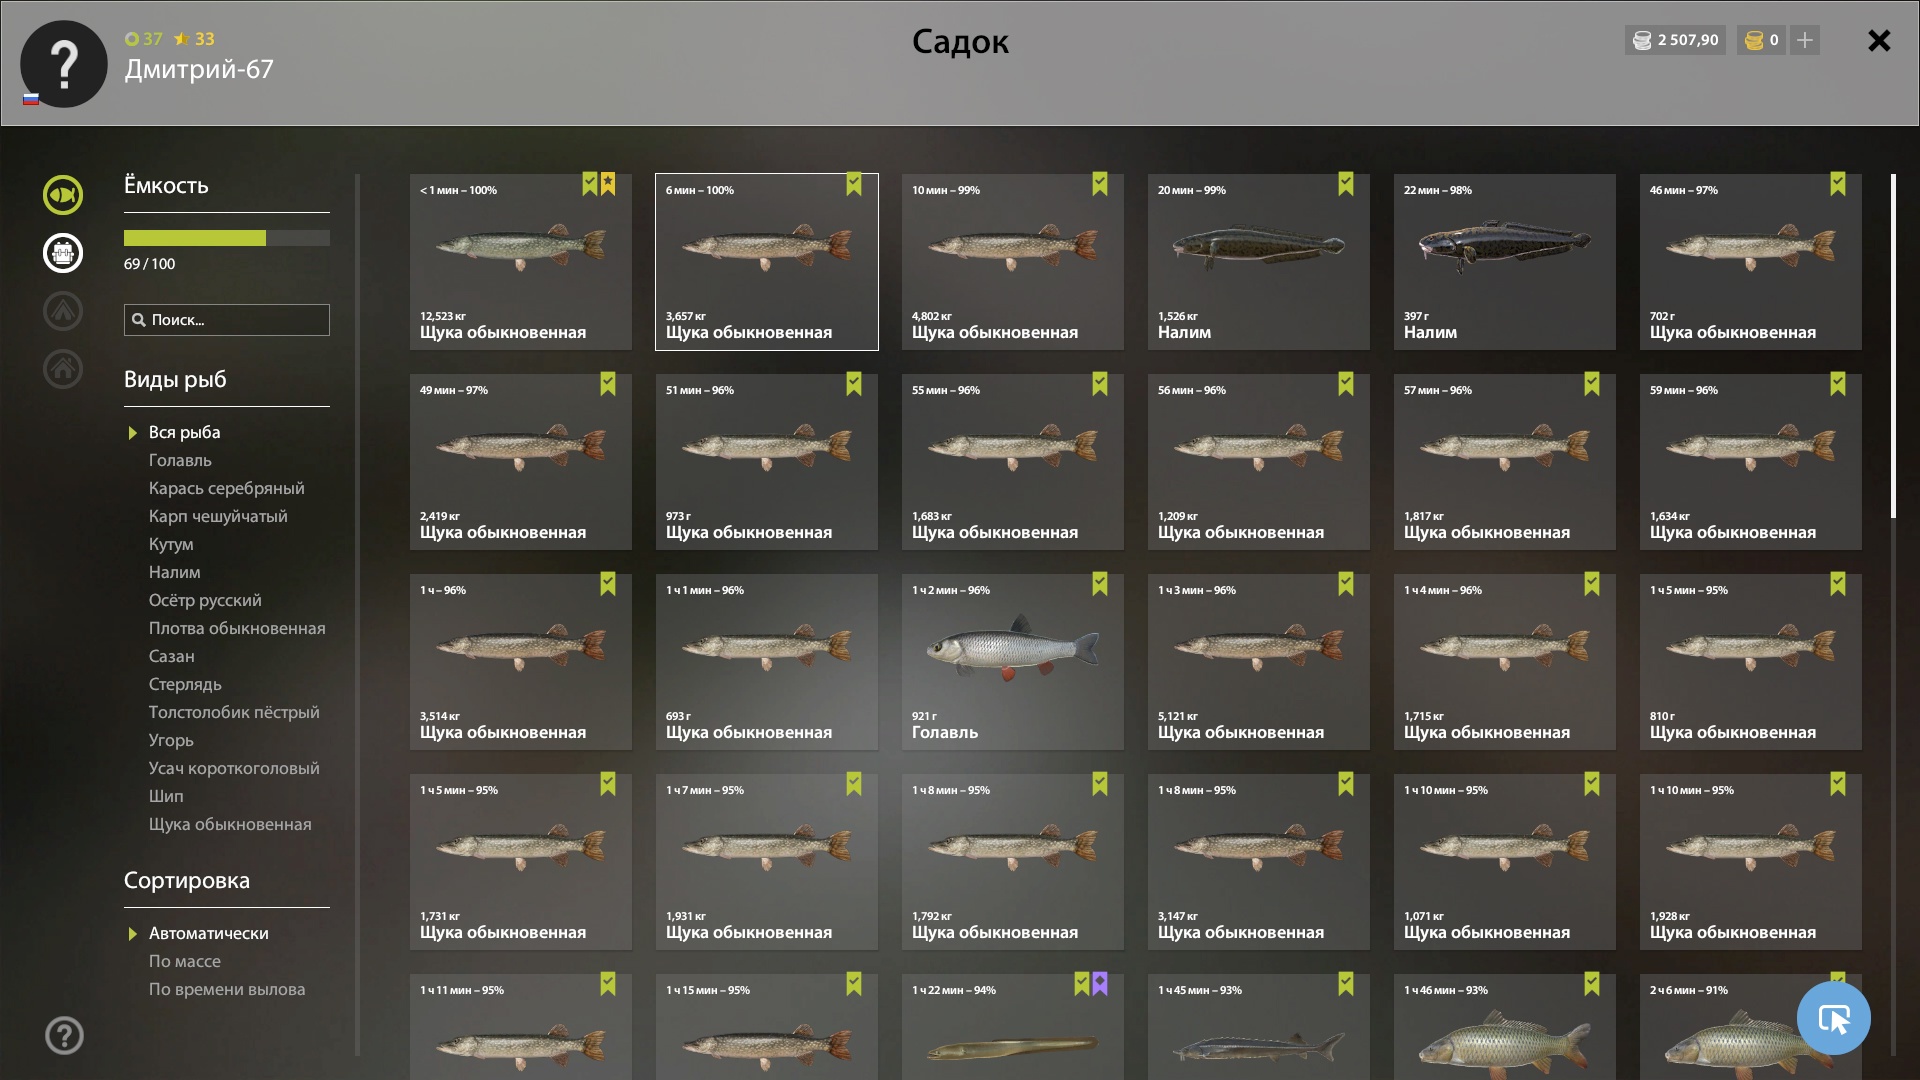
Task: Select the fishing basket sidebar icon
Action: click(63, 253)
